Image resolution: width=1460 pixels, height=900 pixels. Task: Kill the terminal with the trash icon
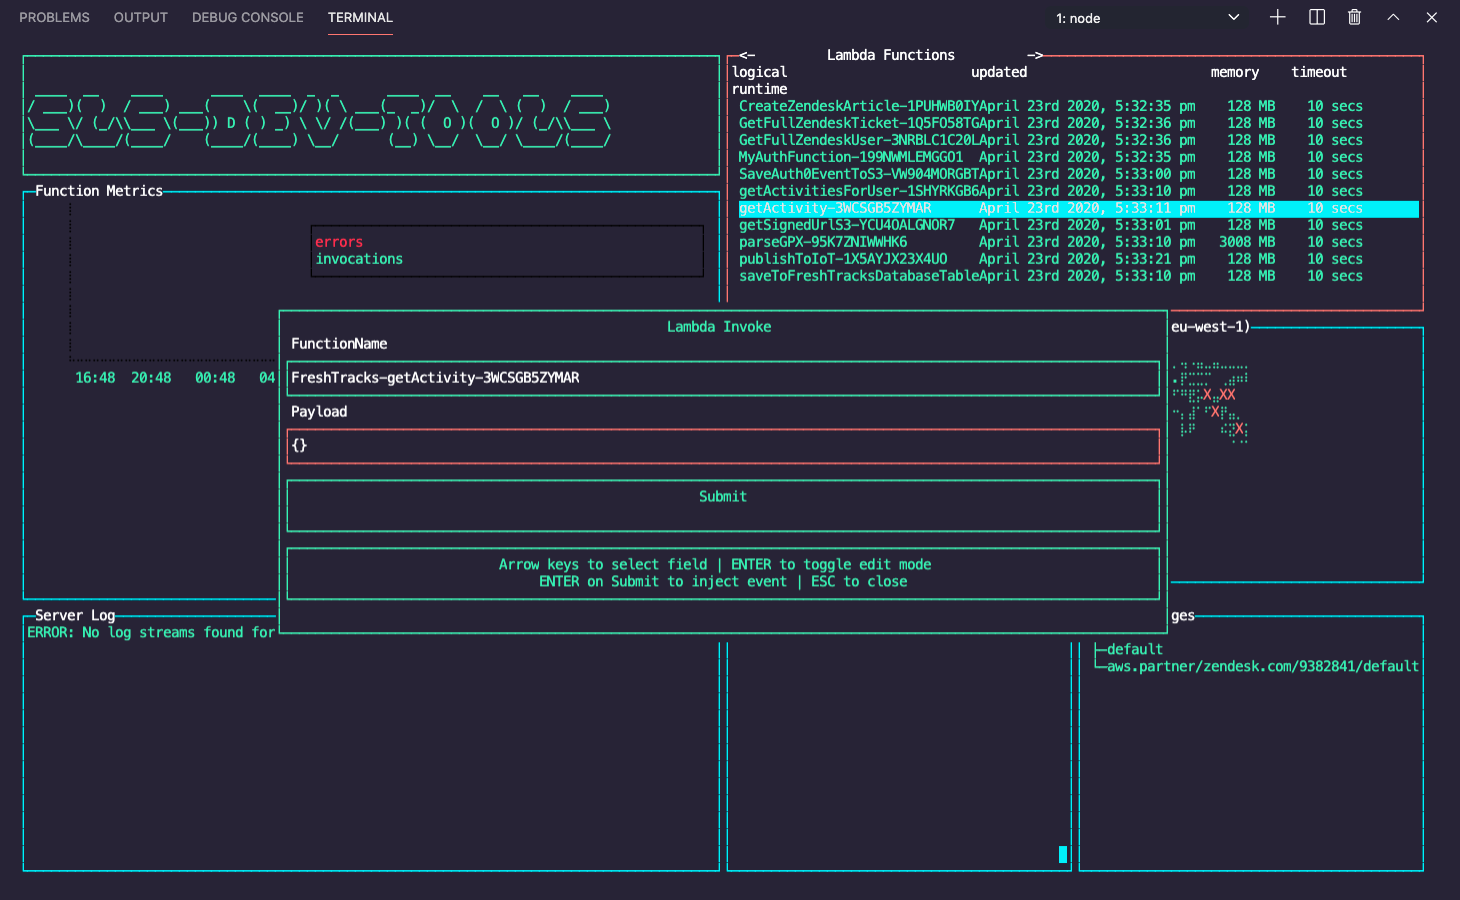pyautogui.click(x=1355, y=17)
